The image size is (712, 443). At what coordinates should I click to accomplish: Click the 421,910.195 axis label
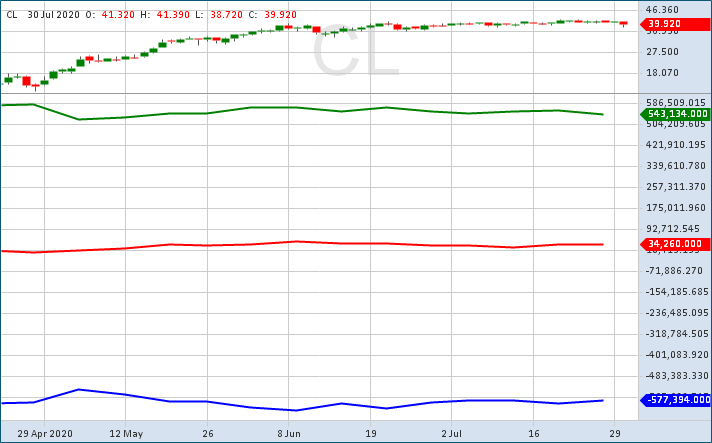[676, 145]
